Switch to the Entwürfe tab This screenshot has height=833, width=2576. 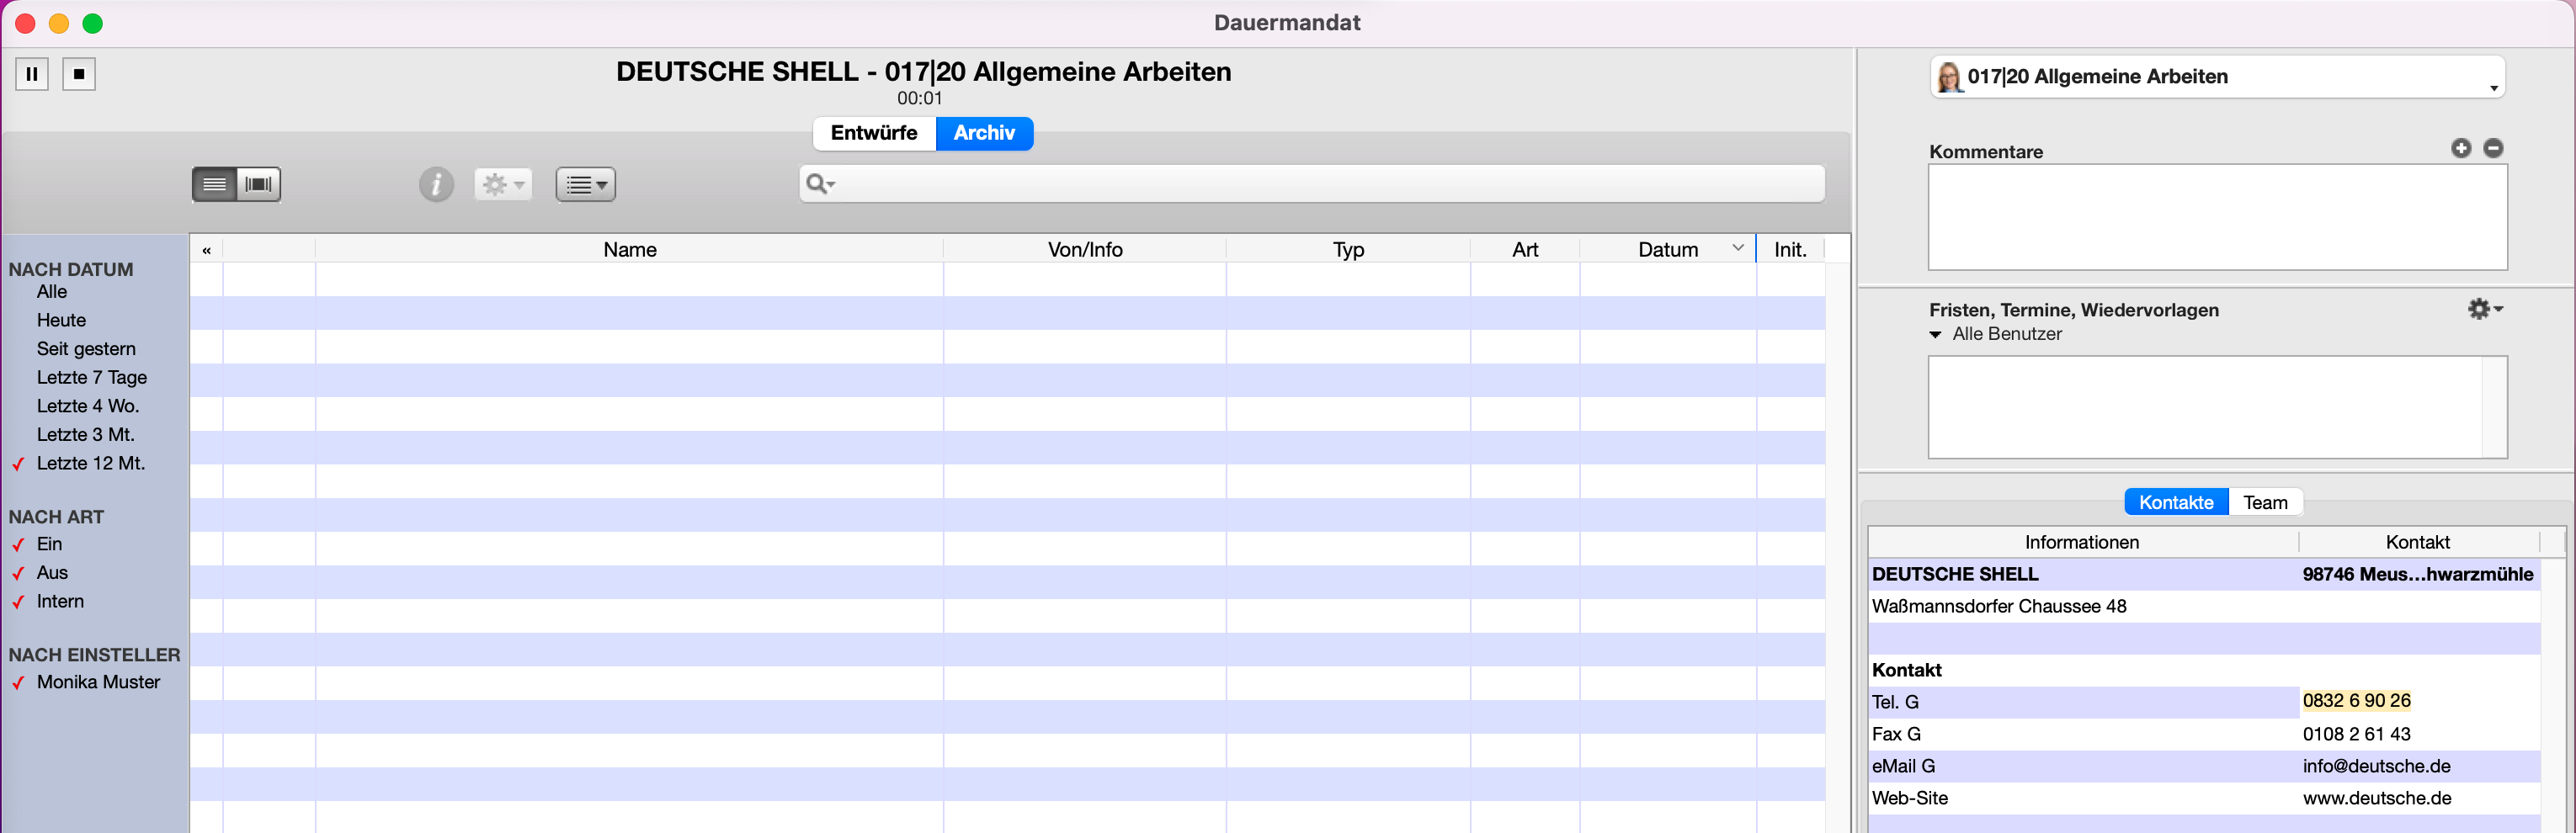pos(874,133)
